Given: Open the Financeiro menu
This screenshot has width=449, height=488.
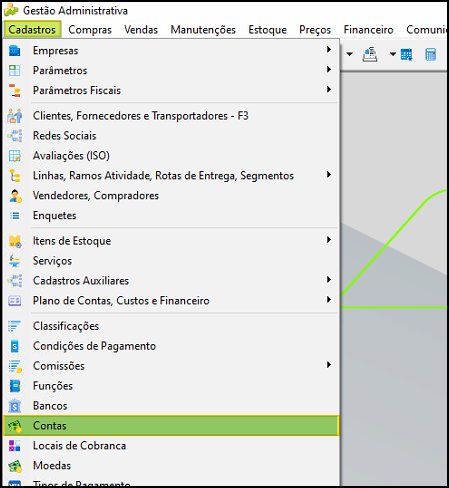Looking at the screenshot, I should [368, 30].
